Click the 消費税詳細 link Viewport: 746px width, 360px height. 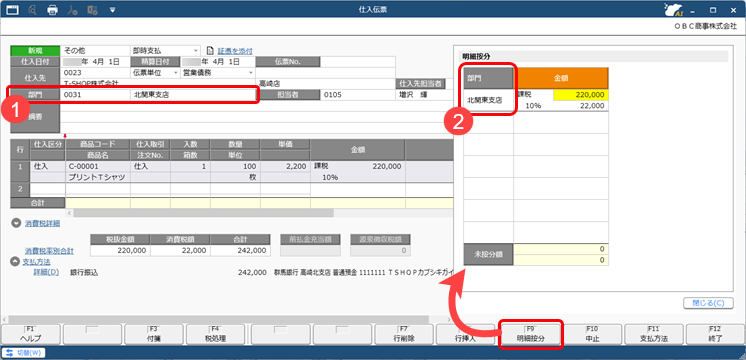coord(42,223)
